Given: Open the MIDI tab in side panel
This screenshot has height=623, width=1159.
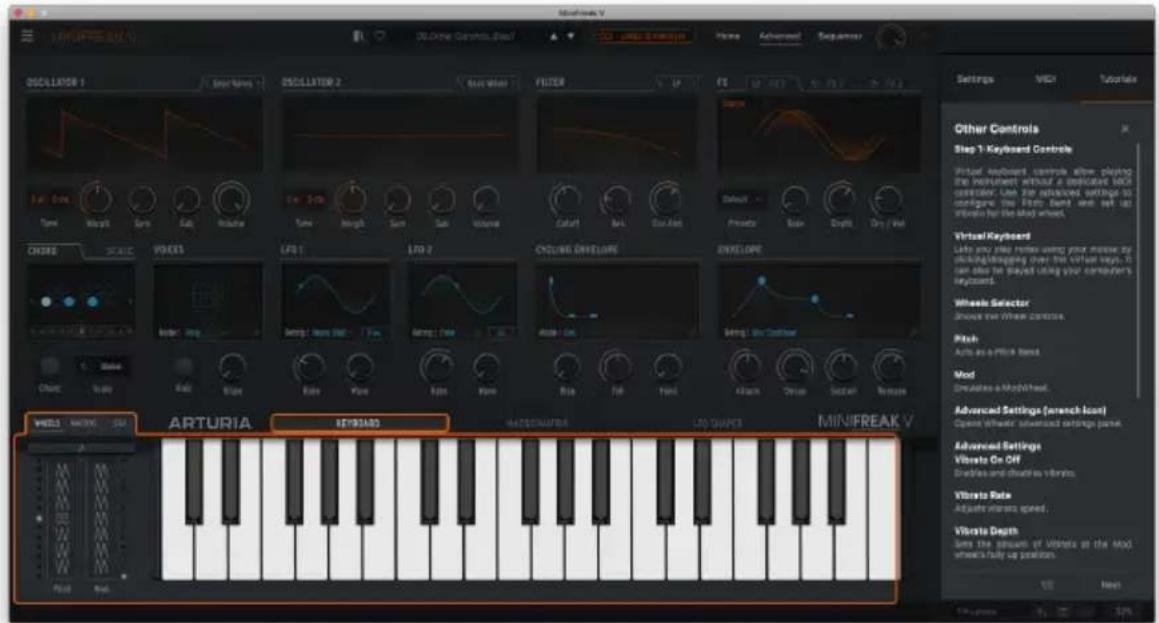Looking at the screenshot, I should [x=1045, y=79].
